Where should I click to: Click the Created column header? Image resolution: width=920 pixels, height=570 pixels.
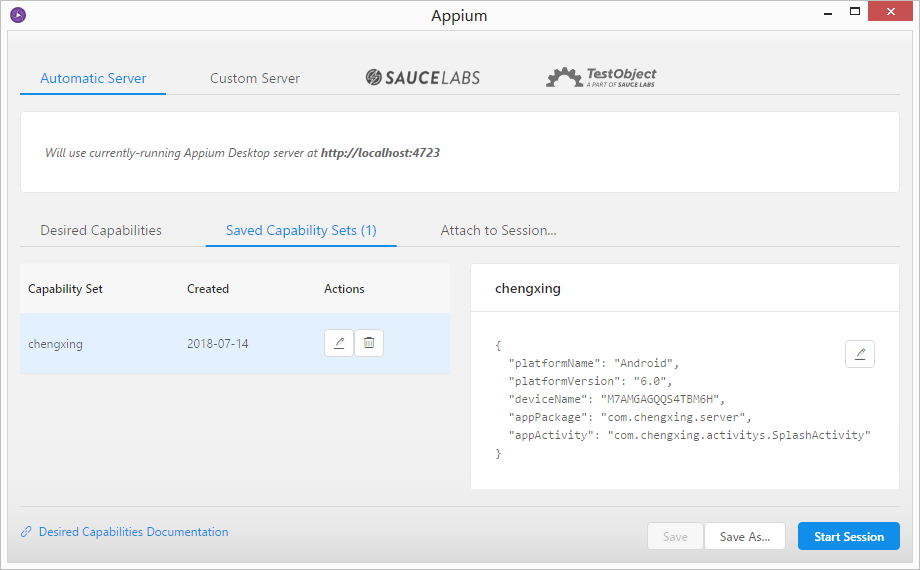pyautogui.click(x=208, y=289)
